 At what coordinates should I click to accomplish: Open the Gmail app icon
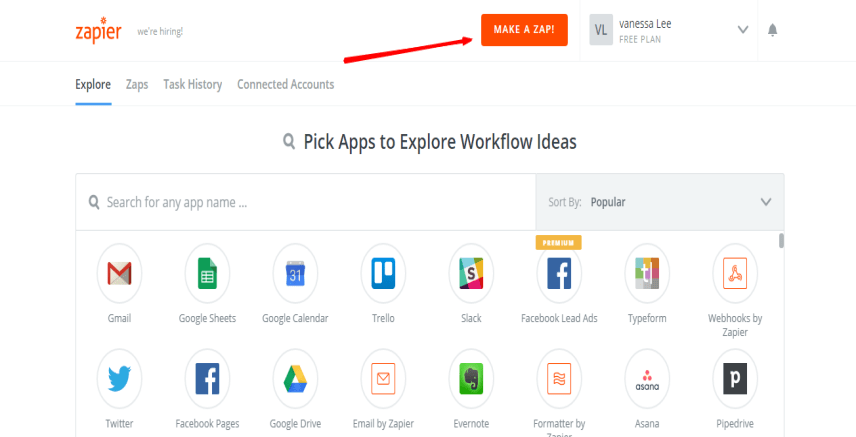click(x=119, y=273)
